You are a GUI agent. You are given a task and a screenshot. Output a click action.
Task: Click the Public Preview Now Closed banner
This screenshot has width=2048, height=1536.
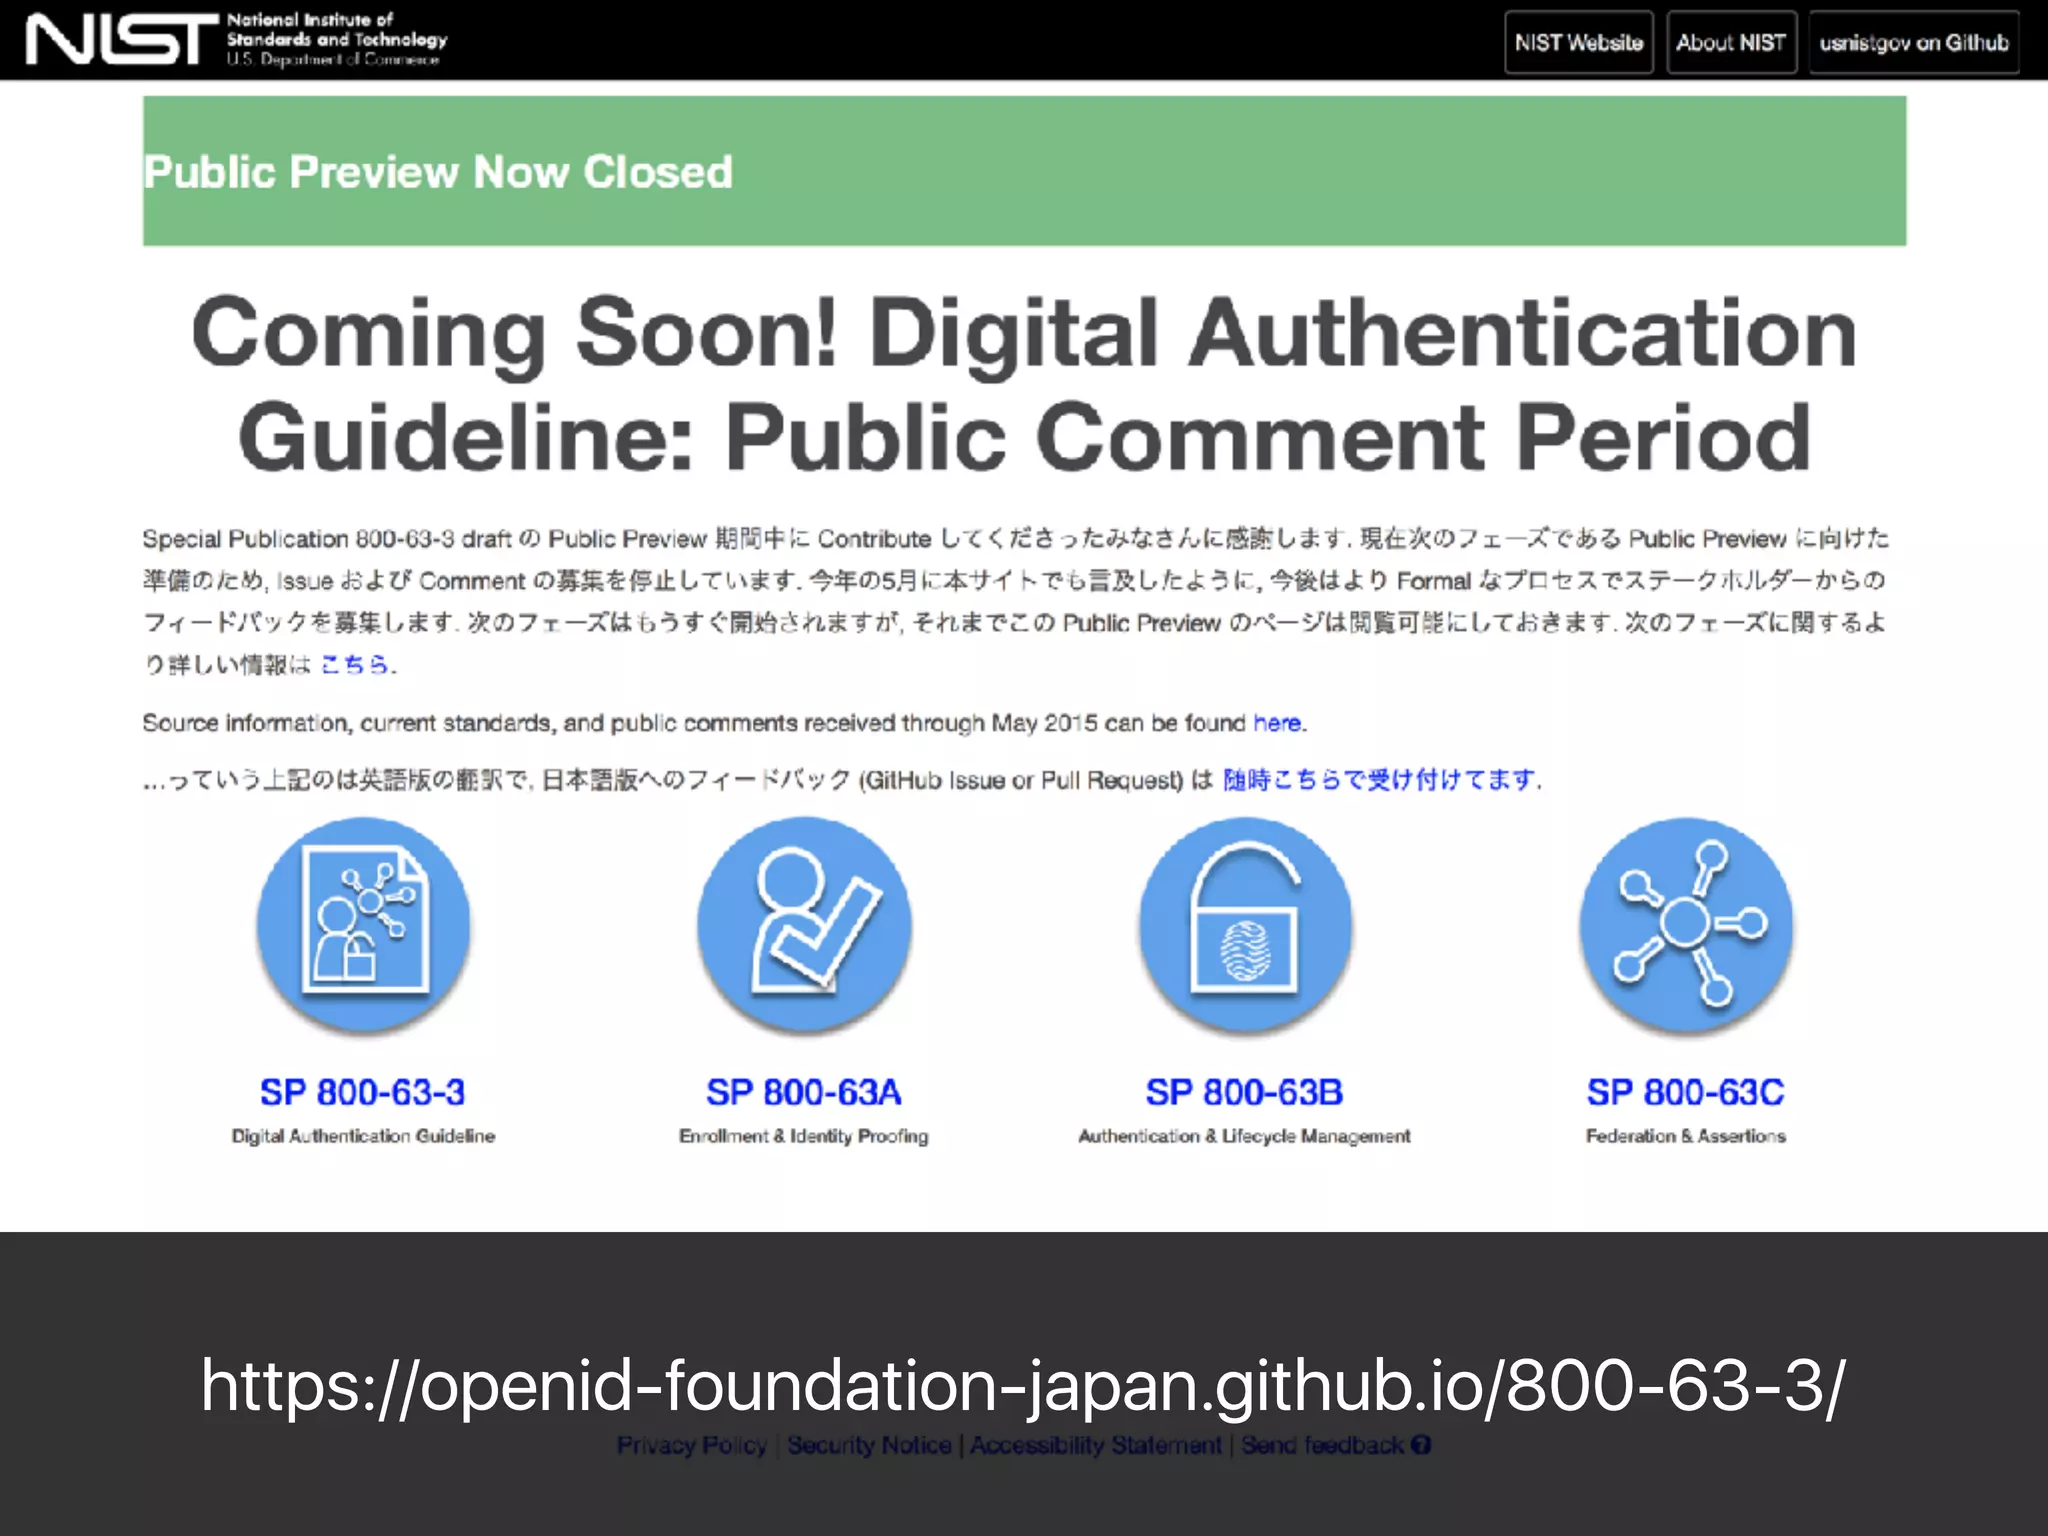1024,171
